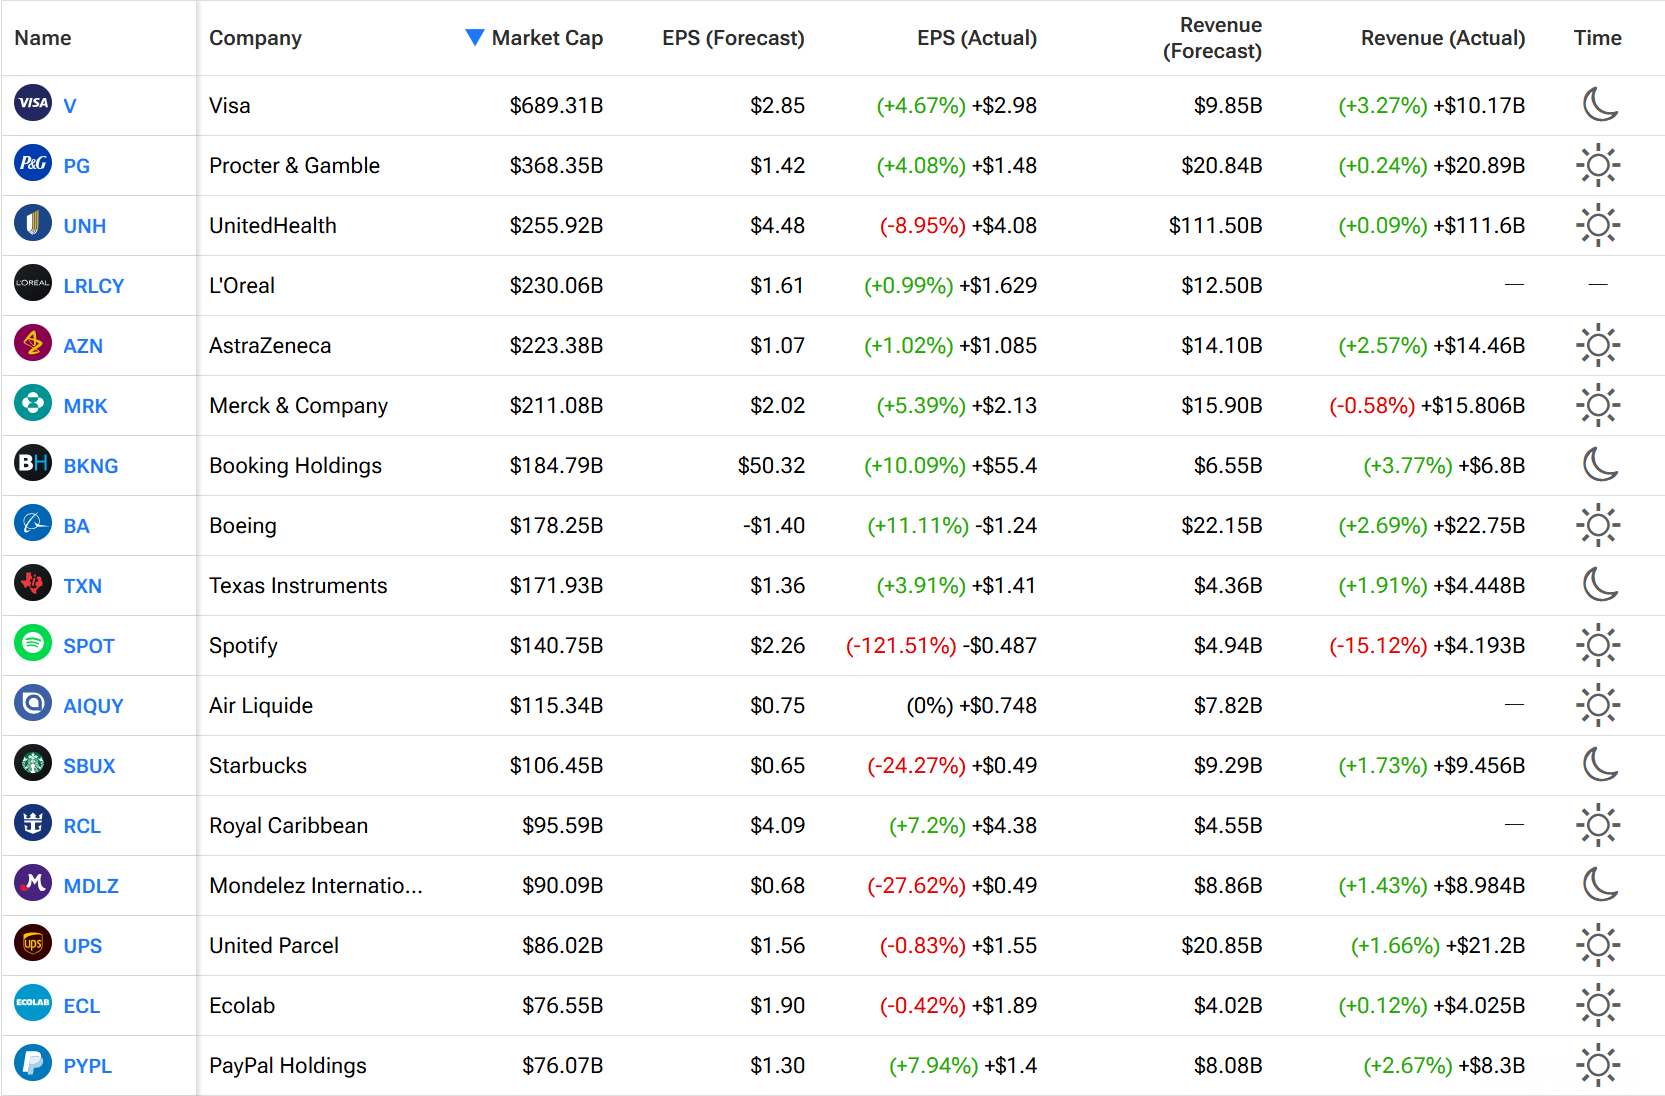Click the Texas Instruments logo icon

(33, 583)
